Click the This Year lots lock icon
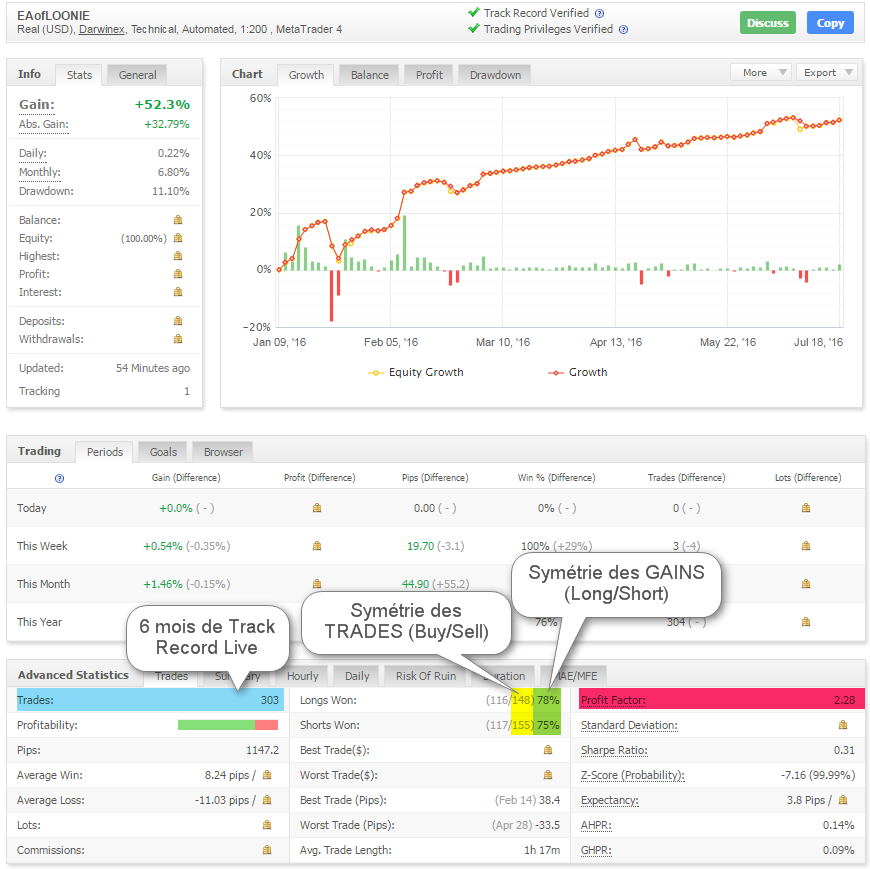 tap(806, 622)
